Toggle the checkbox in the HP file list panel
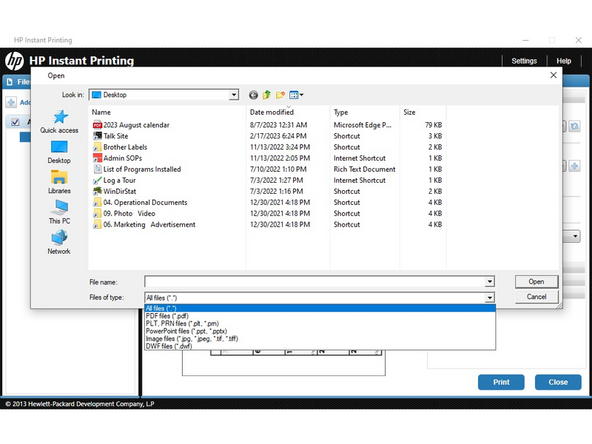 point(15,122)
